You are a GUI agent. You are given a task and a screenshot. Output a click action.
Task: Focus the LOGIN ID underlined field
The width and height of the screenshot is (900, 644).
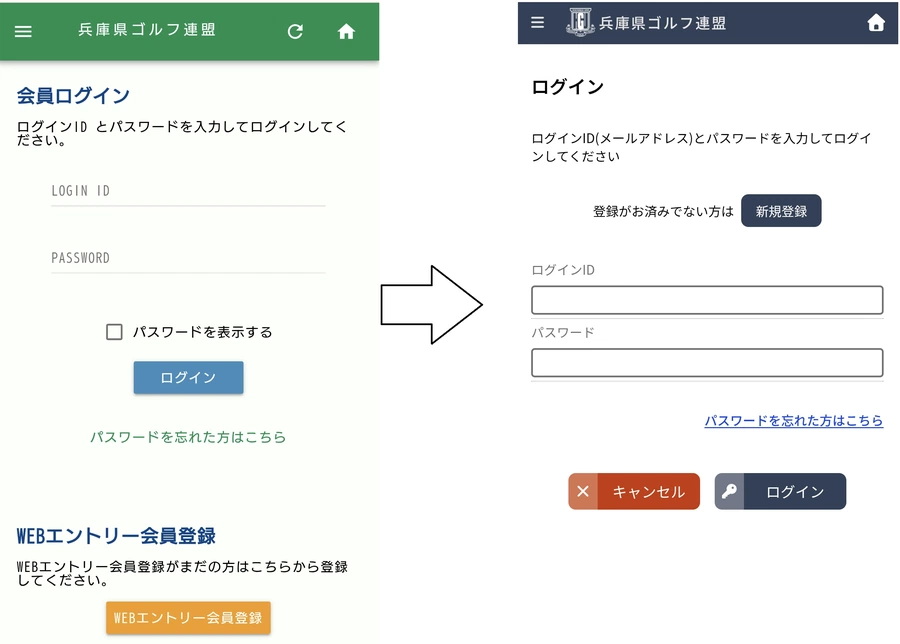point(188,191)
